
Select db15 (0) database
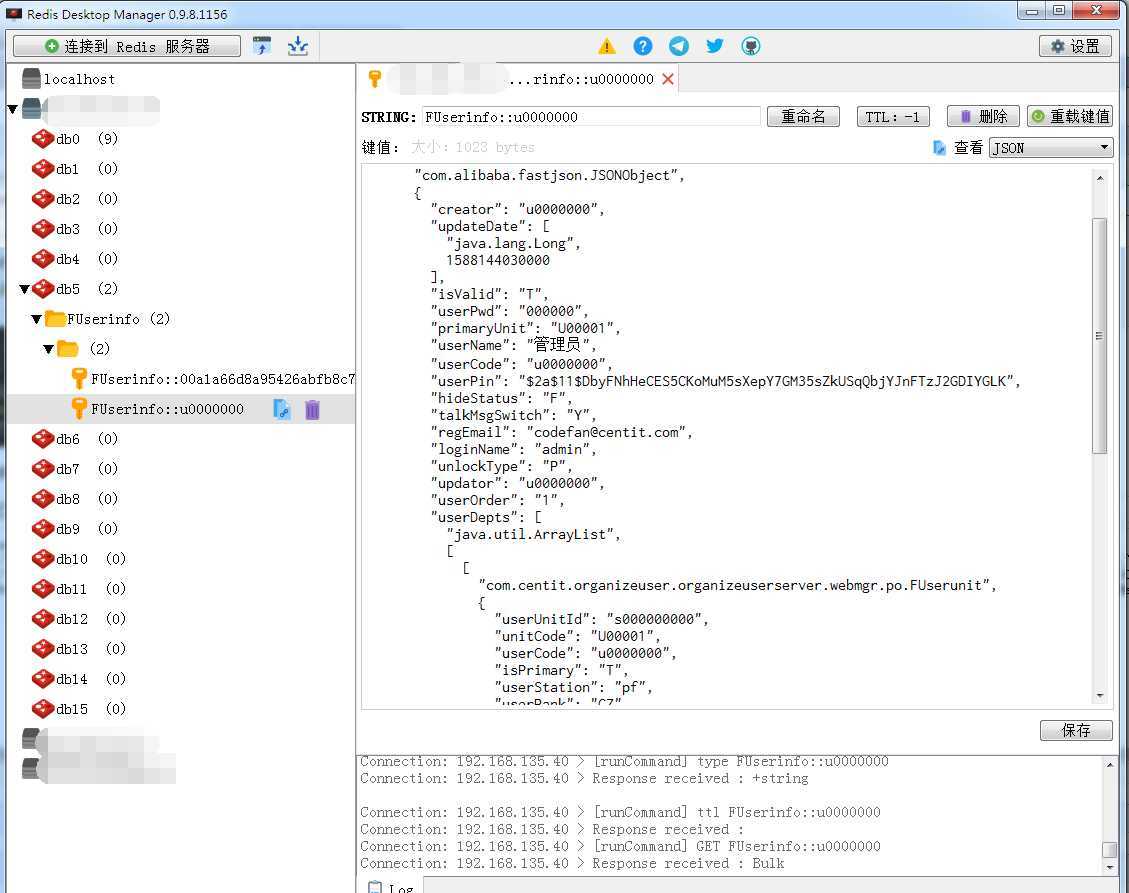tap(91, 709)
